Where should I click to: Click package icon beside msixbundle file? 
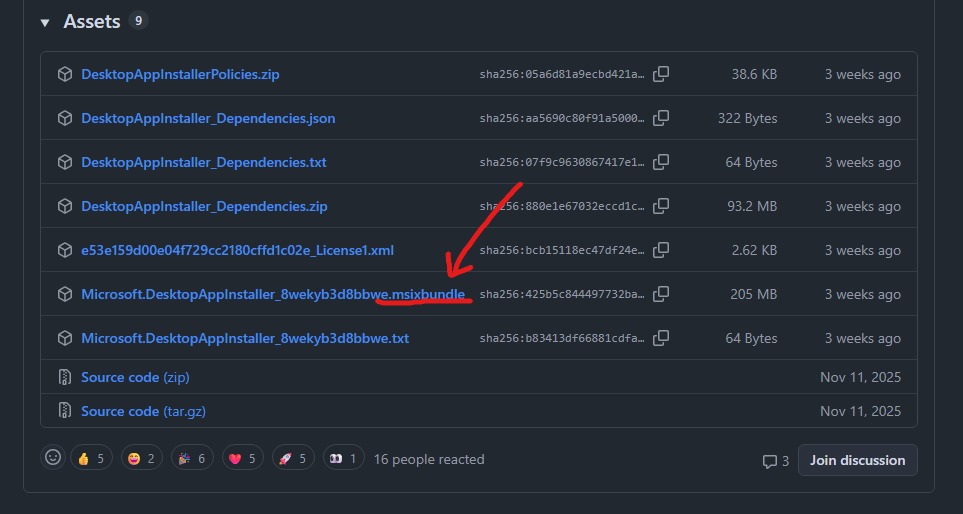(x=64, y=294)
